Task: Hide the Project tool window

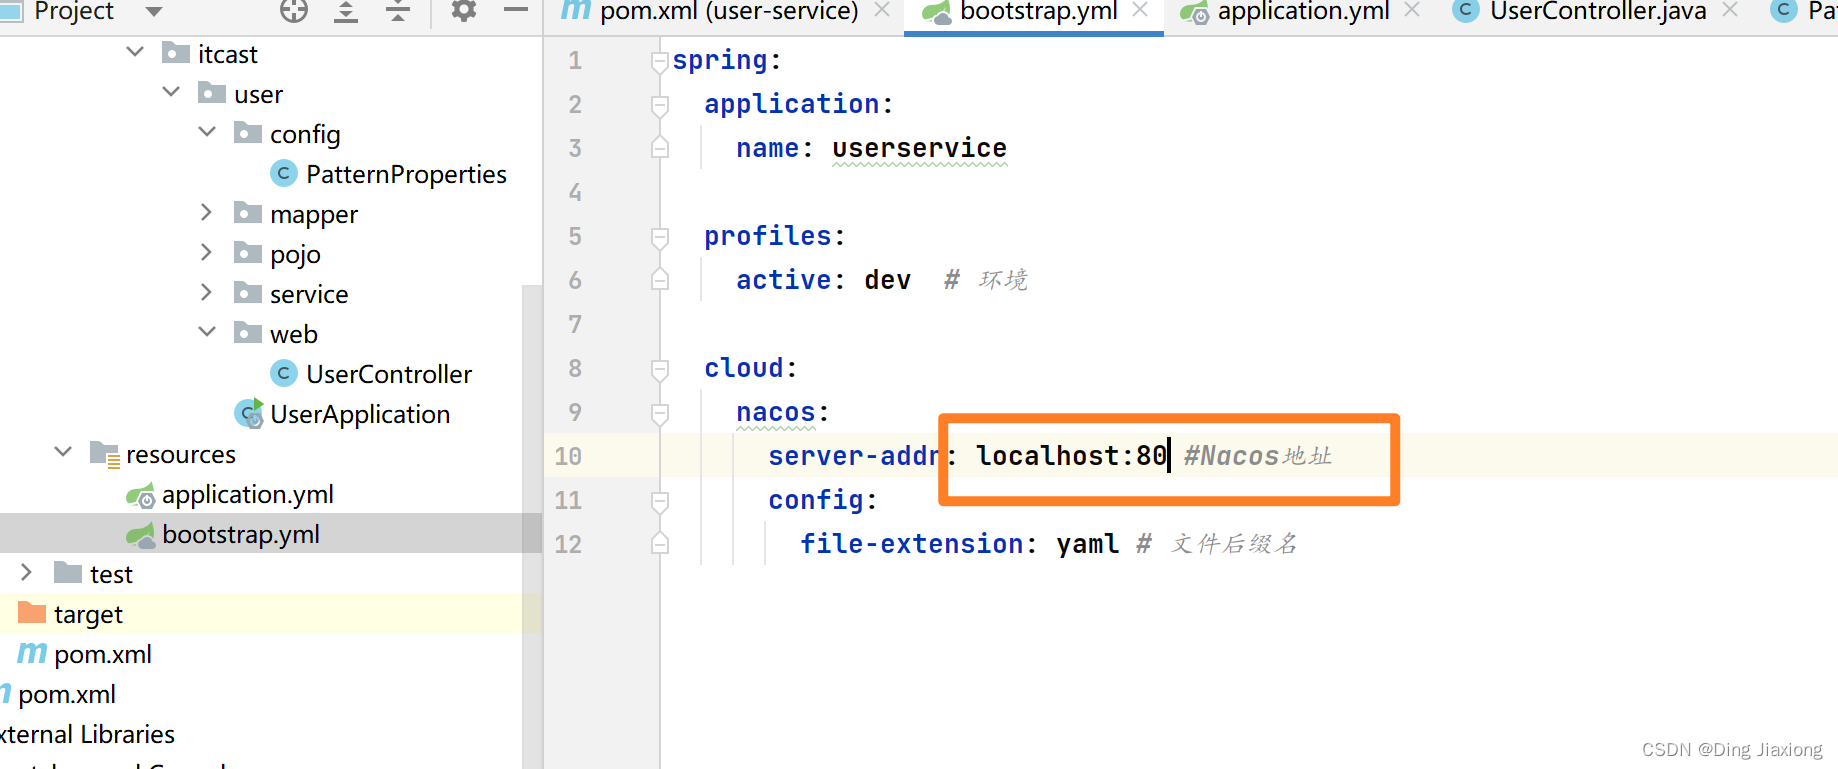Action: coord(516,11)
